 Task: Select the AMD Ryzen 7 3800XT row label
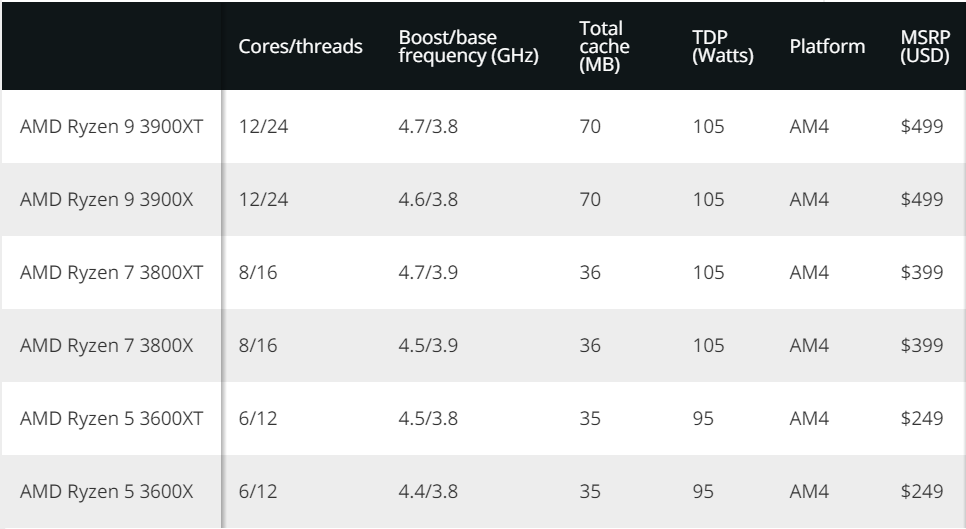click(x=112, y=272)
